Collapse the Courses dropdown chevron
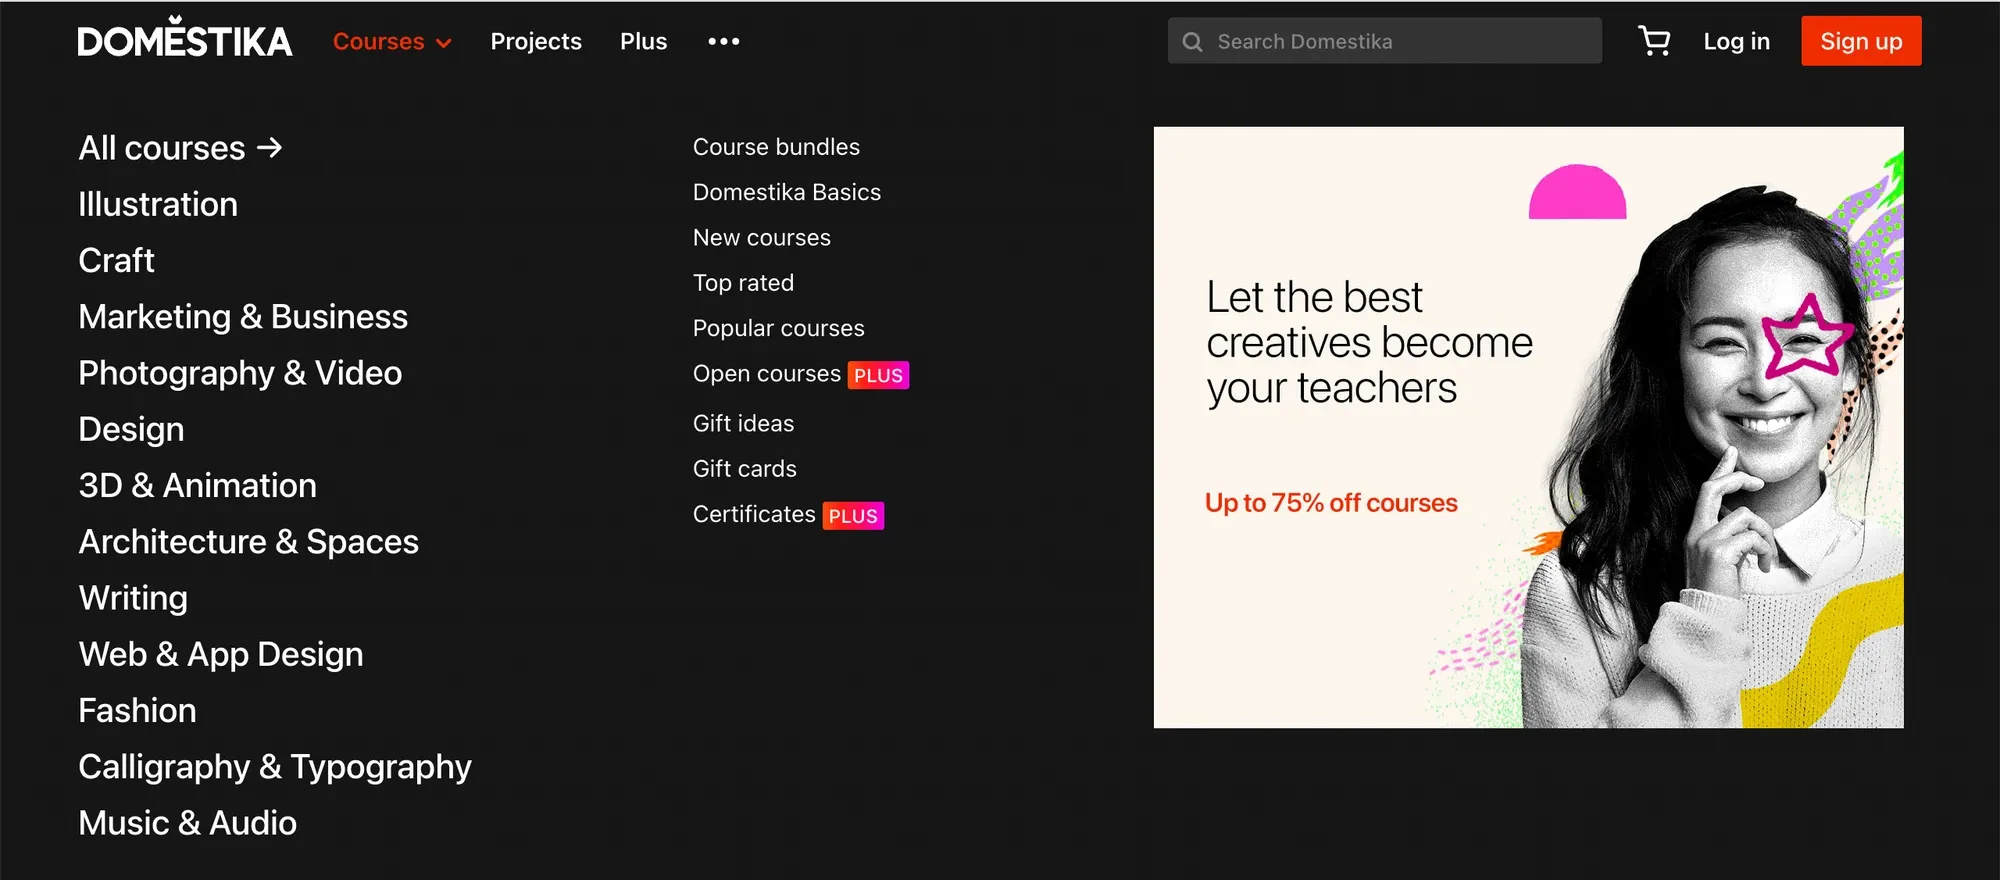 444,43
